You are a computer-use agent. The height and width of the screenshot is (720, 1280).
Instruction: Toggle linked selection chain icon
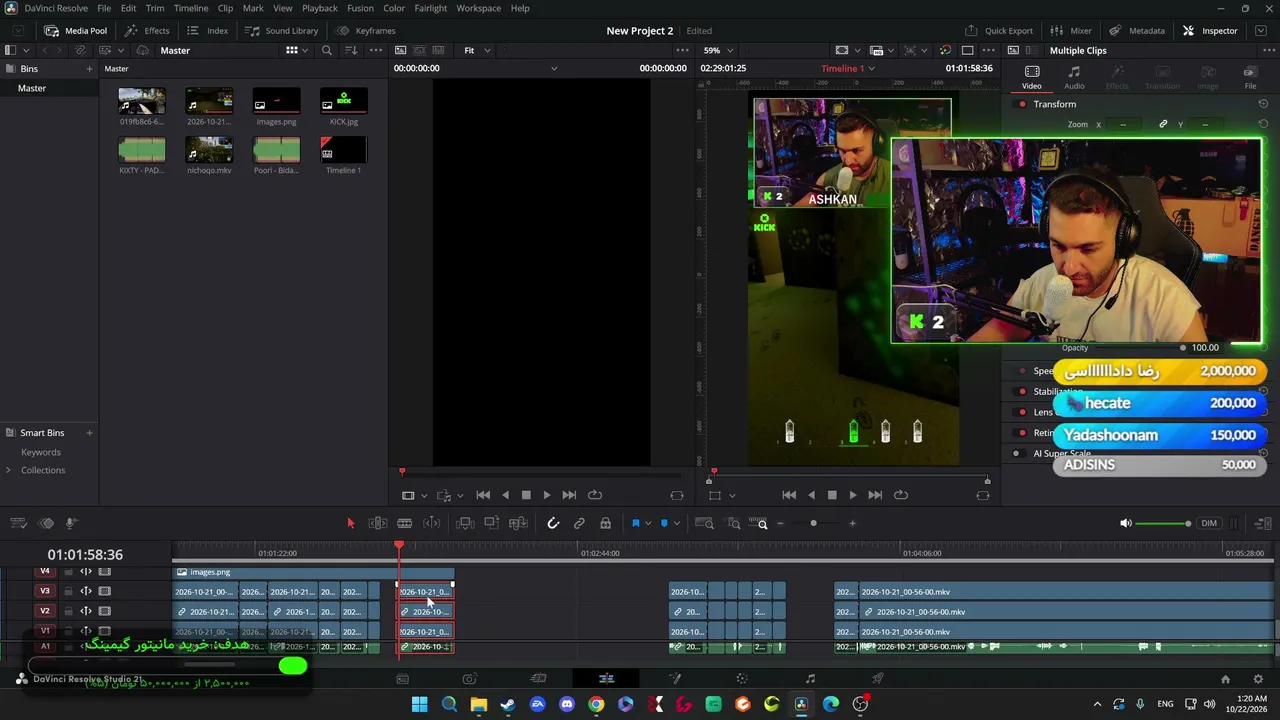pyautogui.click(x=579, y=523)
